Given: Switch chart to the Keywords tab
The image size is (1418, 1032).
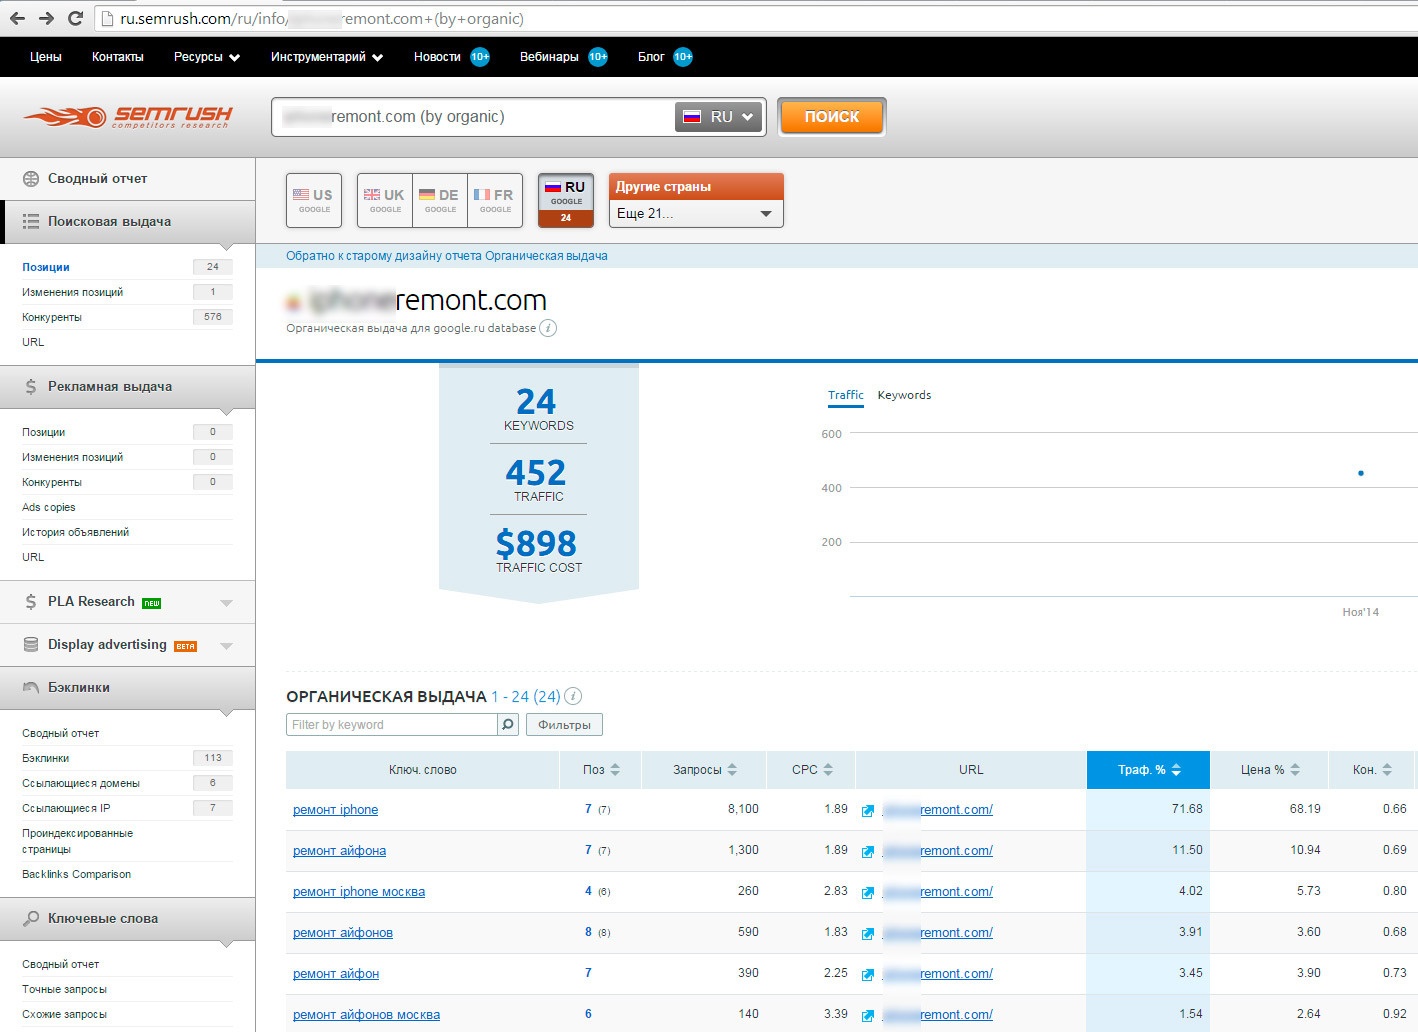Looking at the screenshot, I should [904, 395].
